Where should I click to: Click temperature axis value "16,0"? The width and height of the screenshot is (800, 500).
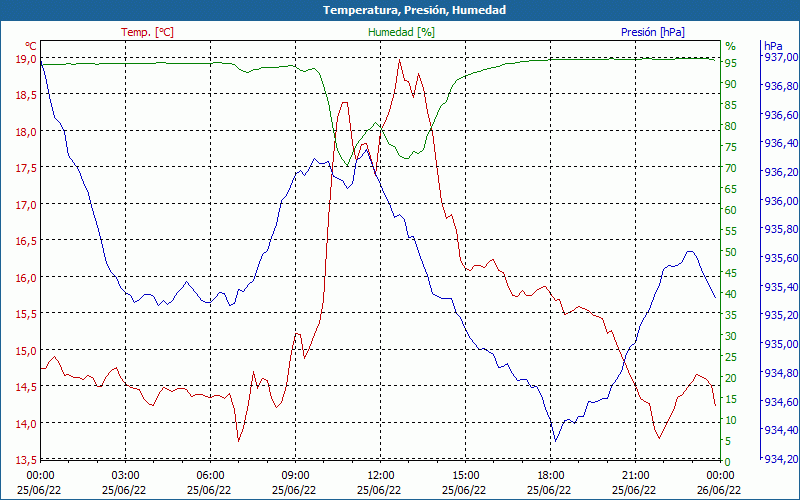[x=26, y=278]
